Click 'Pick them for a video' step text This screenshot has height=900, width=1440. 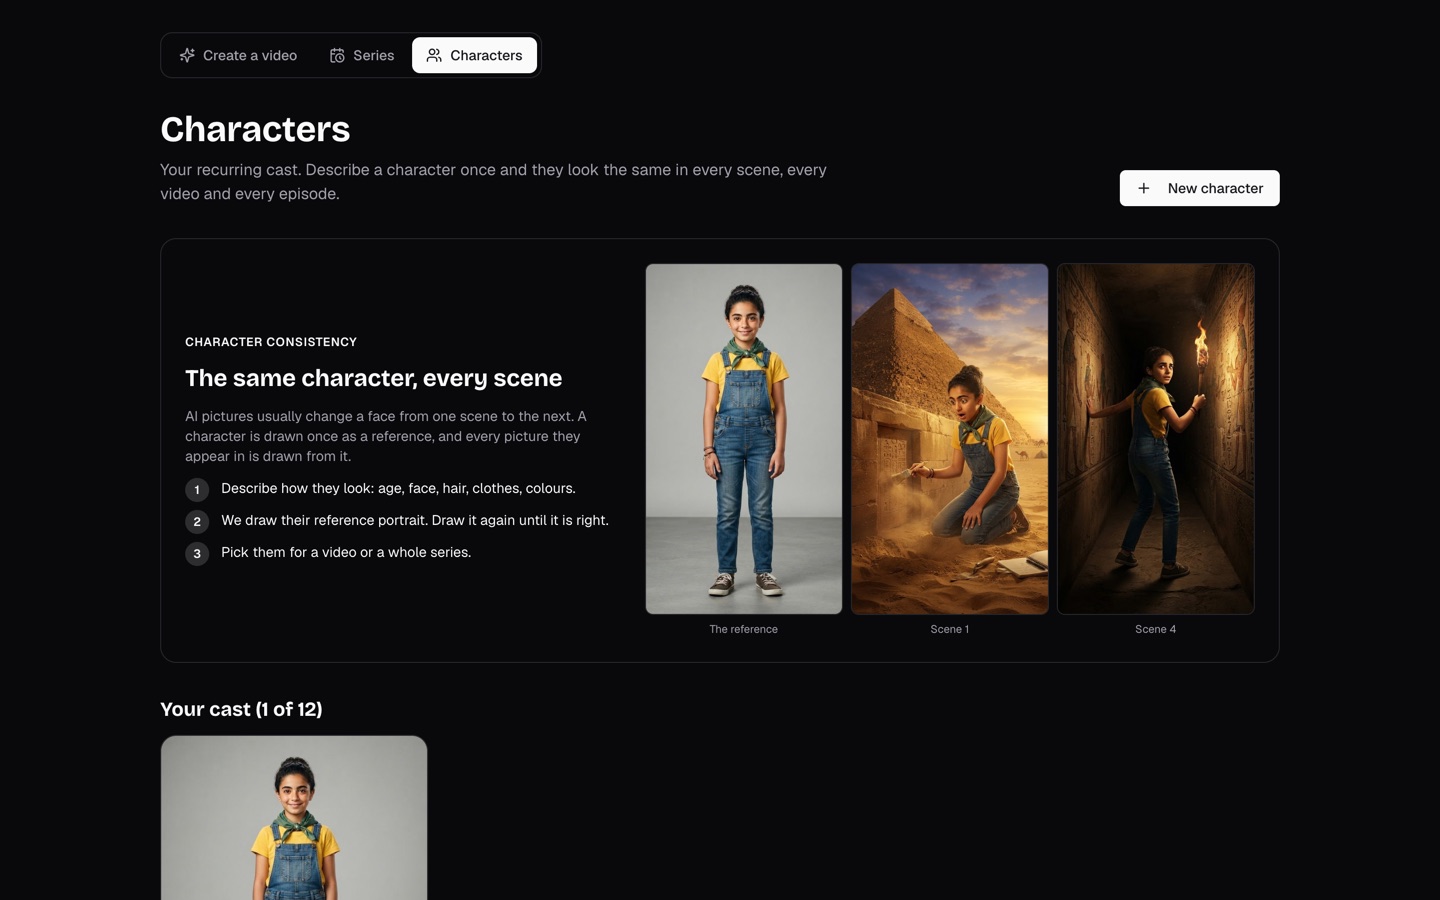346,552
